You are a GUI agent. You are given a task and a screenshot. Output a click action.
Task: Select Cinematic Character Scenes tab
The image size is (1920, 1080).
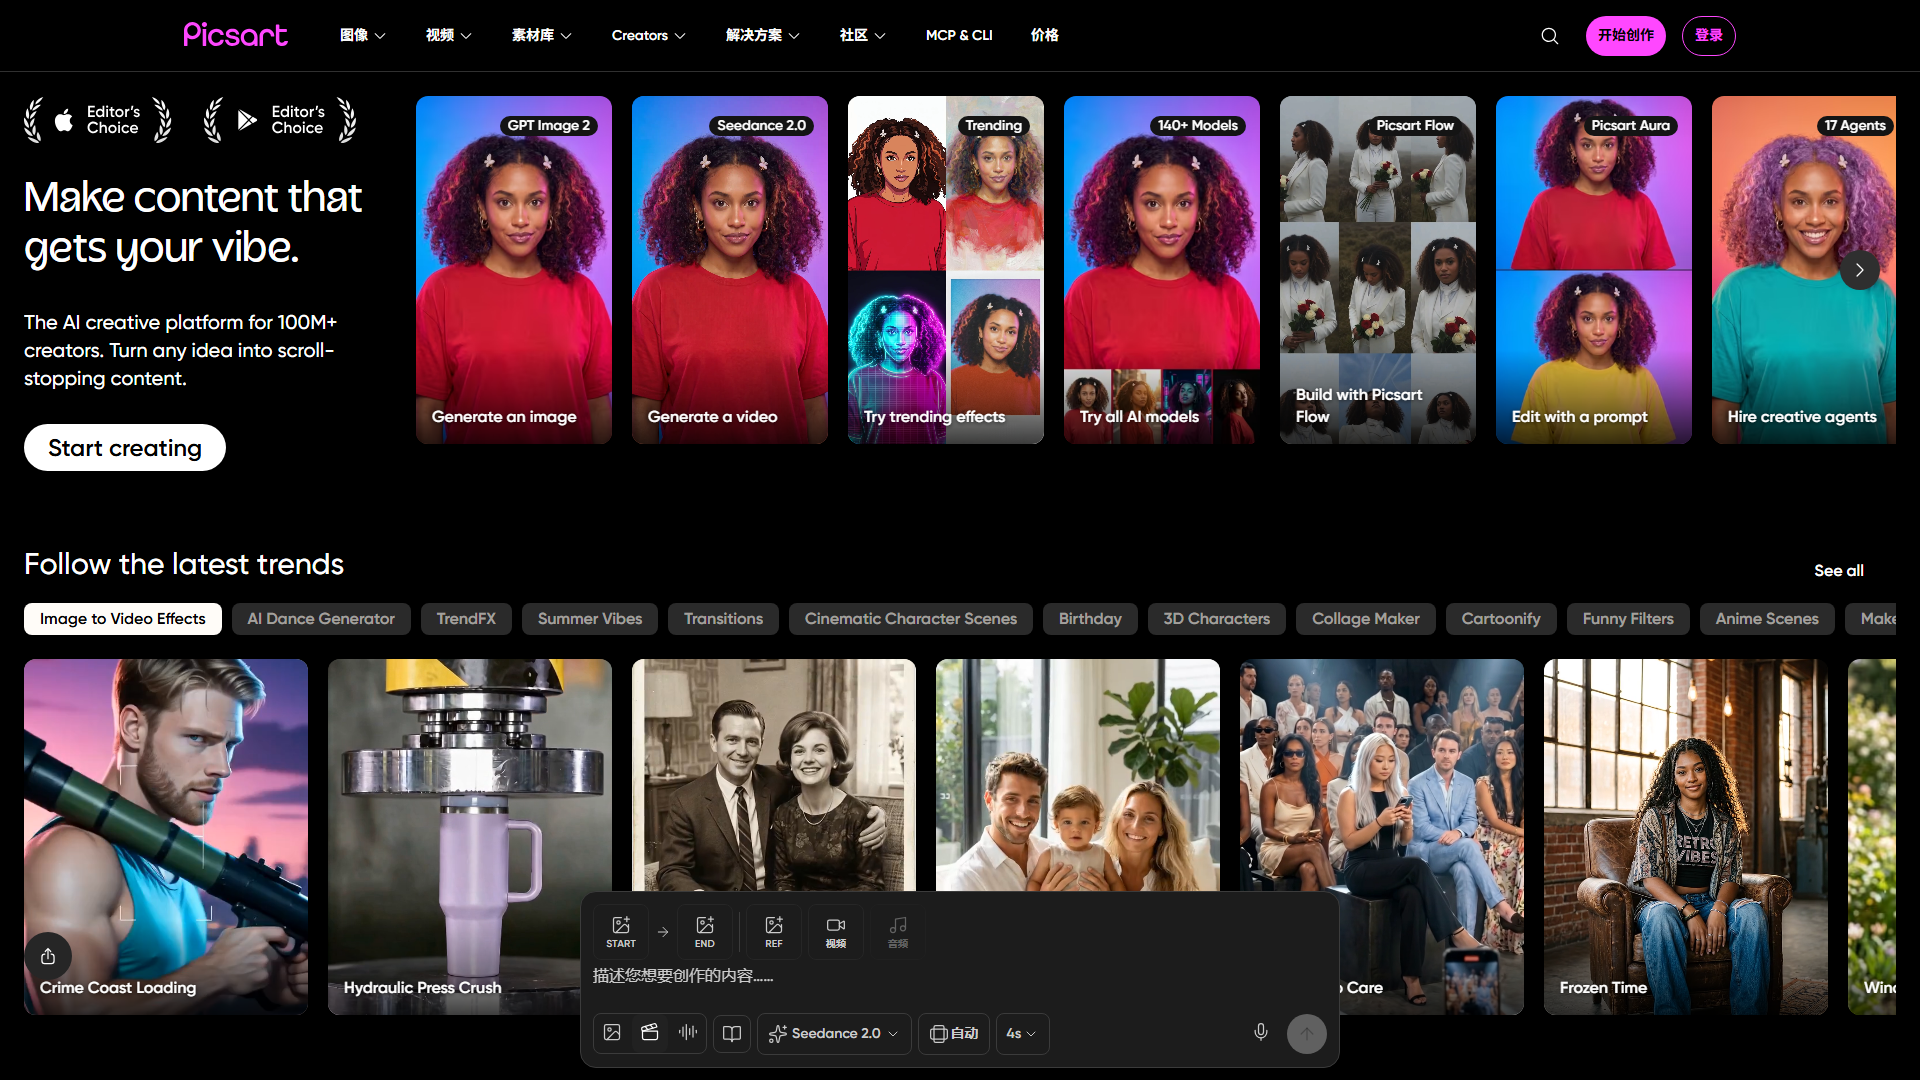click(911, 619)
